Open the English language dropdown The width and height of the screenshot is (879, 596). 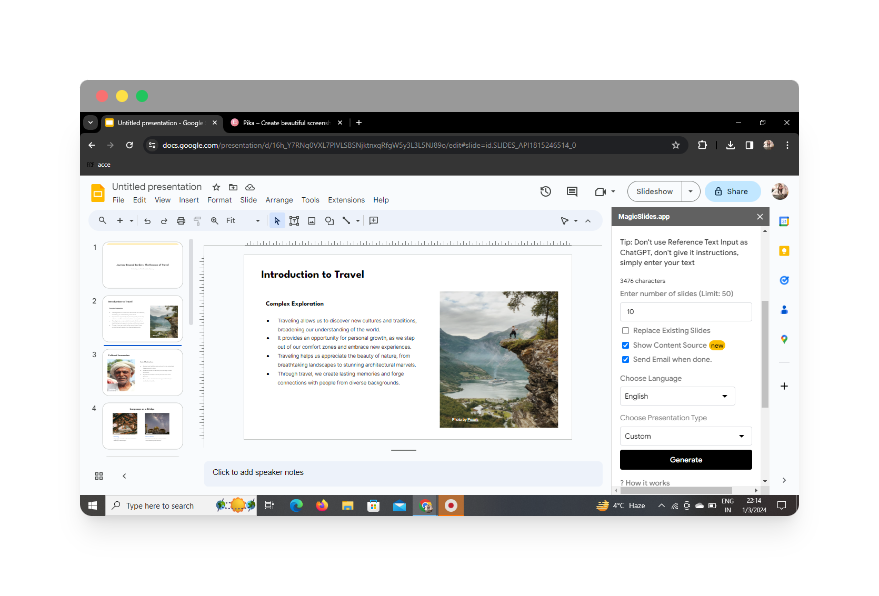677,396
